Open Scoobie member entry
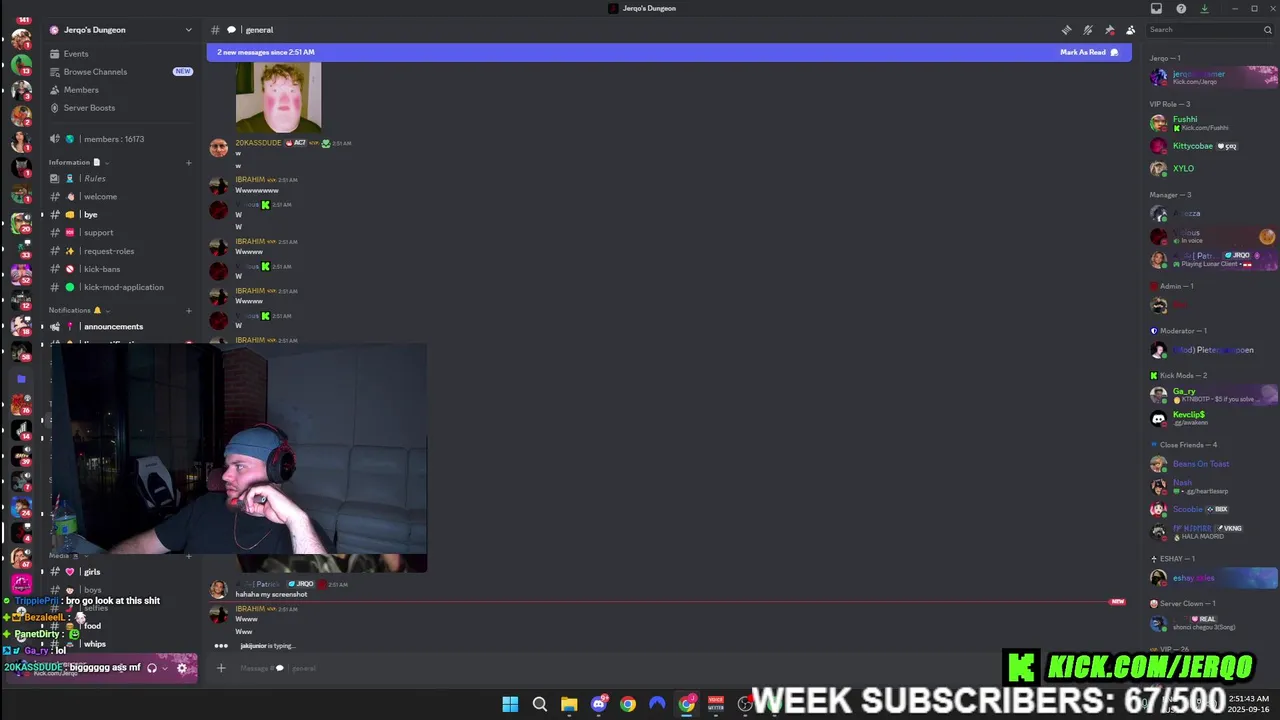1280x720 pixels. pyautogui.click(x=1212, y=509)
